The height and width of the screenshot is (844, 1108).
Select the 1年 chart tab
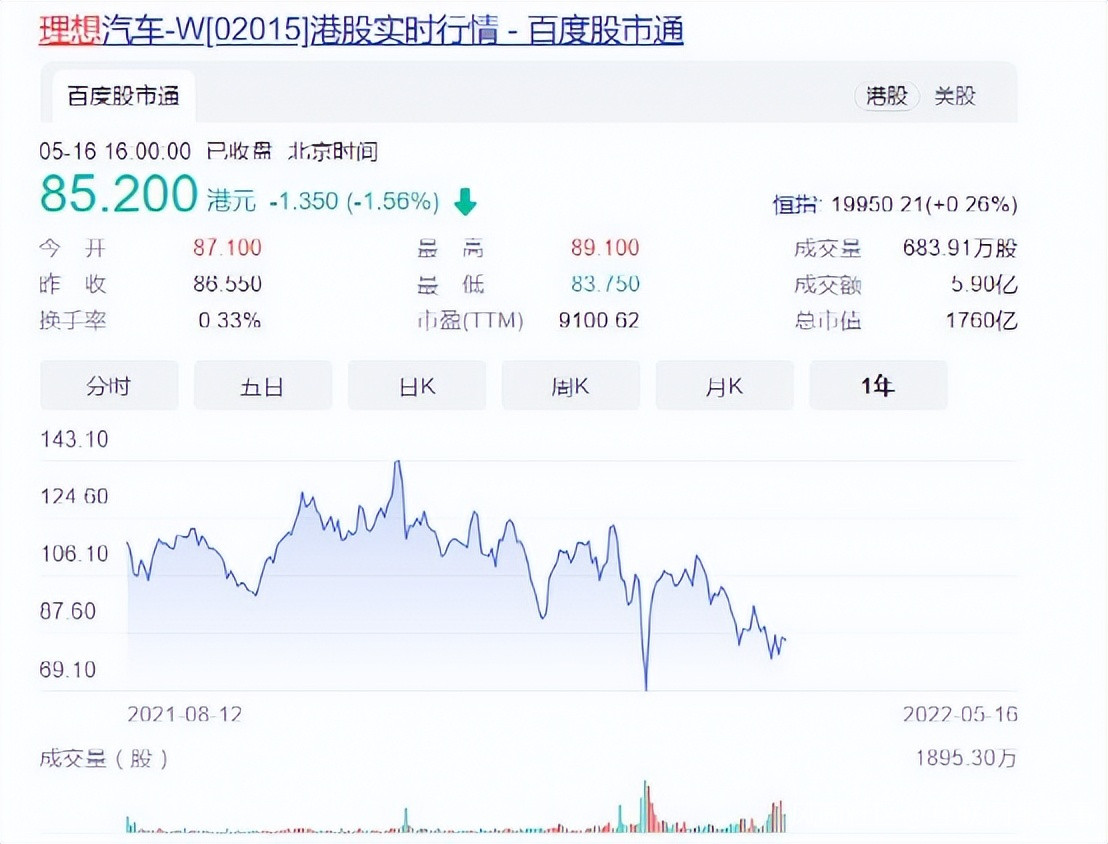[x=878, y=385]
